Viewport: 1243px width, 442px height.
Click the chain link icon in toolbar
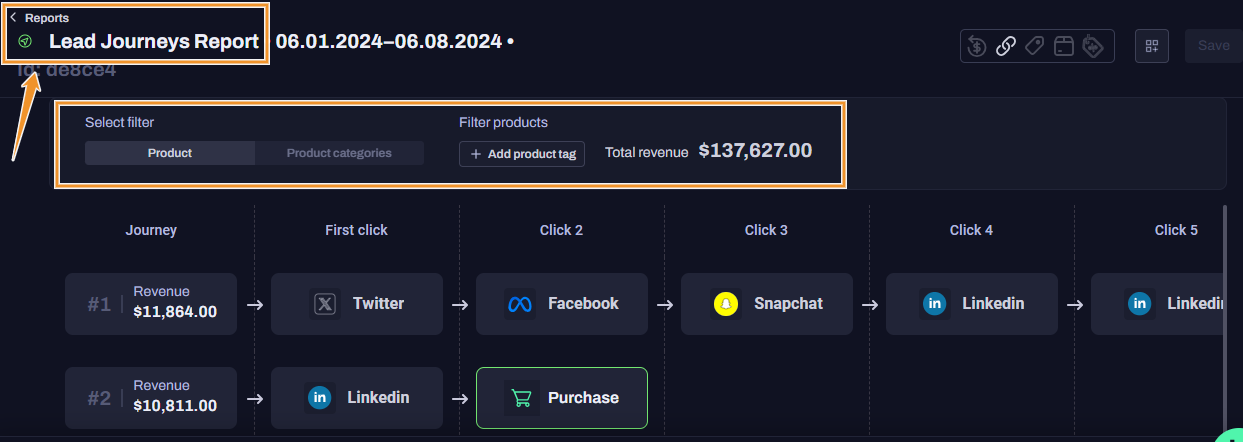coord(1006,46)
